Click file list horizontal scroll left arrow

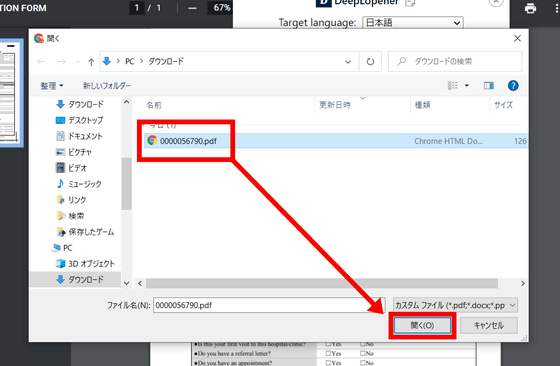(140, 284)
